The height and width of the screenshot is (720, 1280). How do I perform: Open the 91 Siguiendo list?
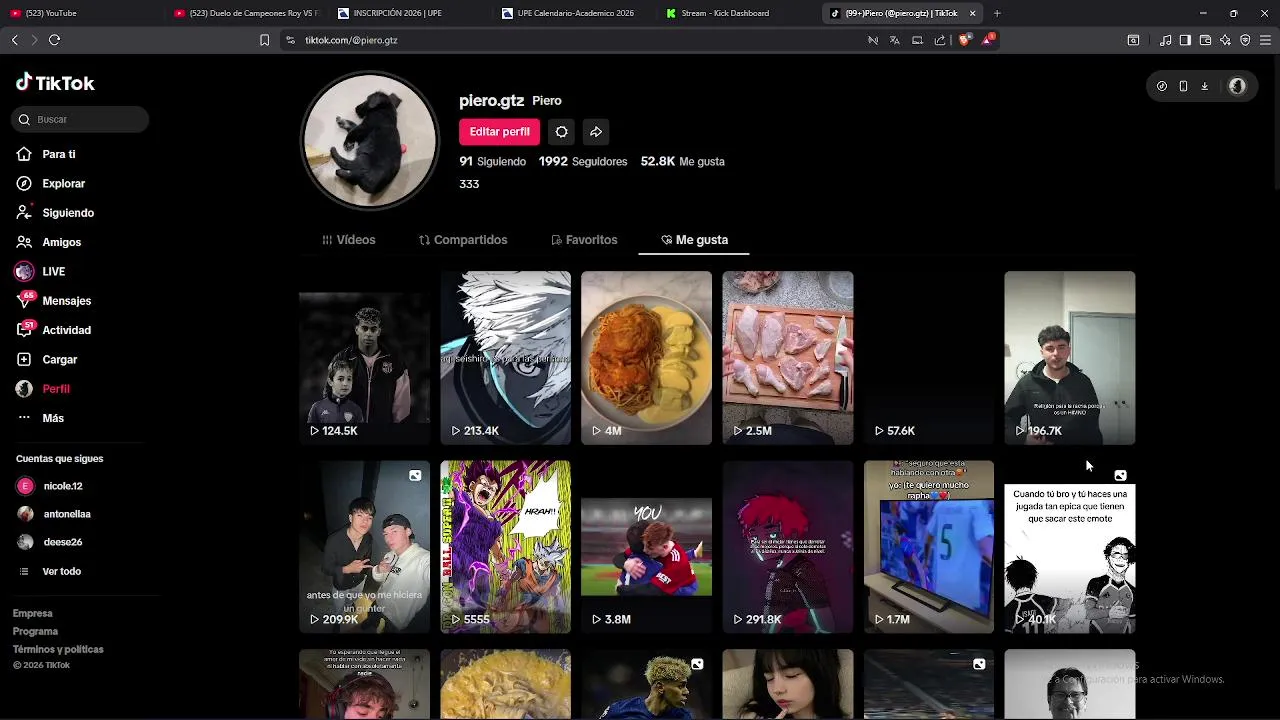[x=492, y=161]
